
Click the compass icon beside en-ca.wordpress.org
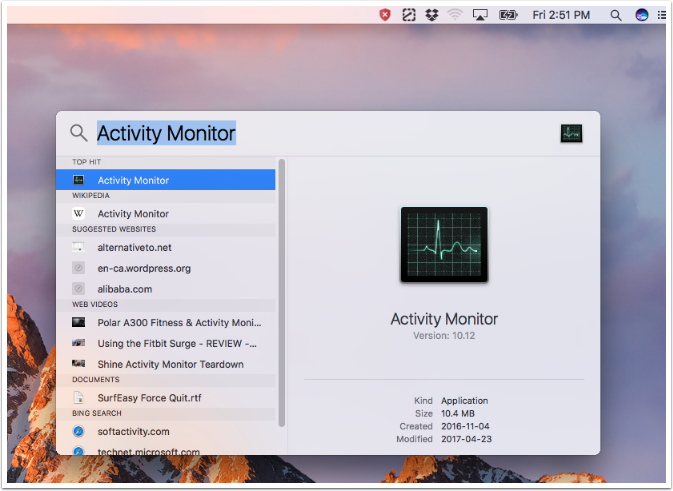coord(79,268)
